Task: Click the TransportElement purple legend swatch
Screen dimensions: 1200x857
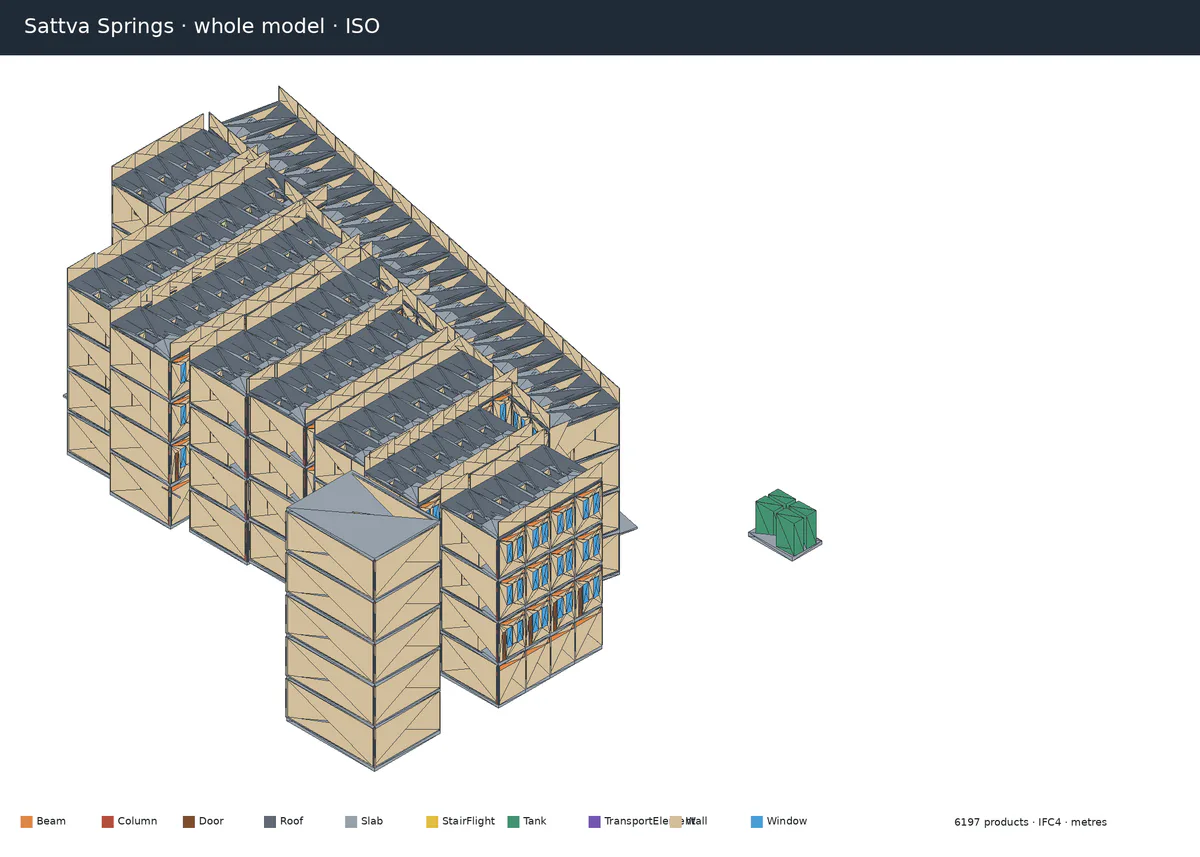Action: [x=595, y=822]
